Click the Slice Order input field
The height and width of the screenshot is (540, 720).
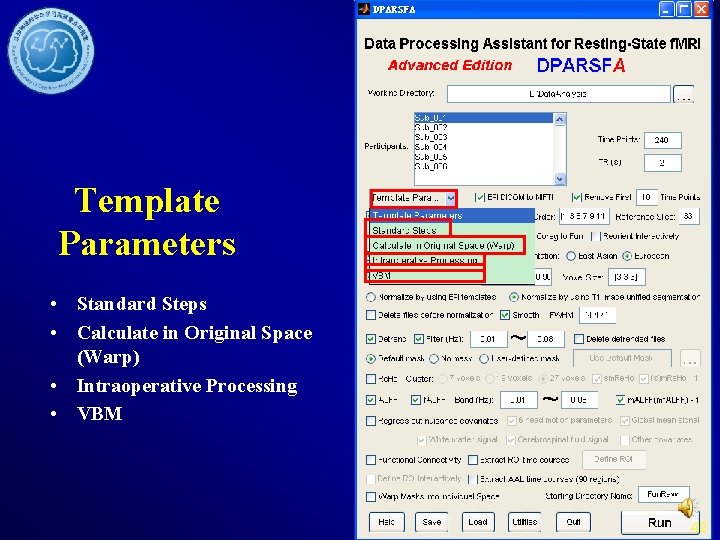pyautogui.click(x=584, y=216)
